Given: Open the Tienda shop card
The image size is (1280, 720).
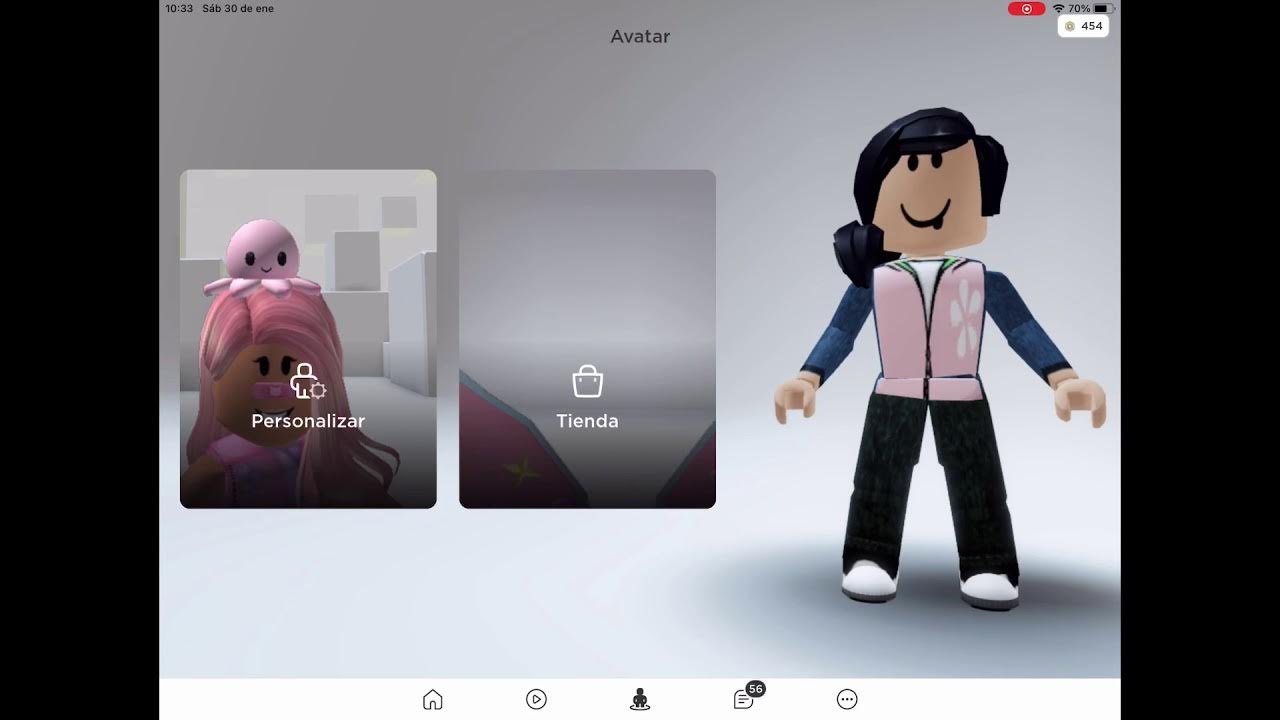Looking at the screenshot, I should tap(587, 339).
